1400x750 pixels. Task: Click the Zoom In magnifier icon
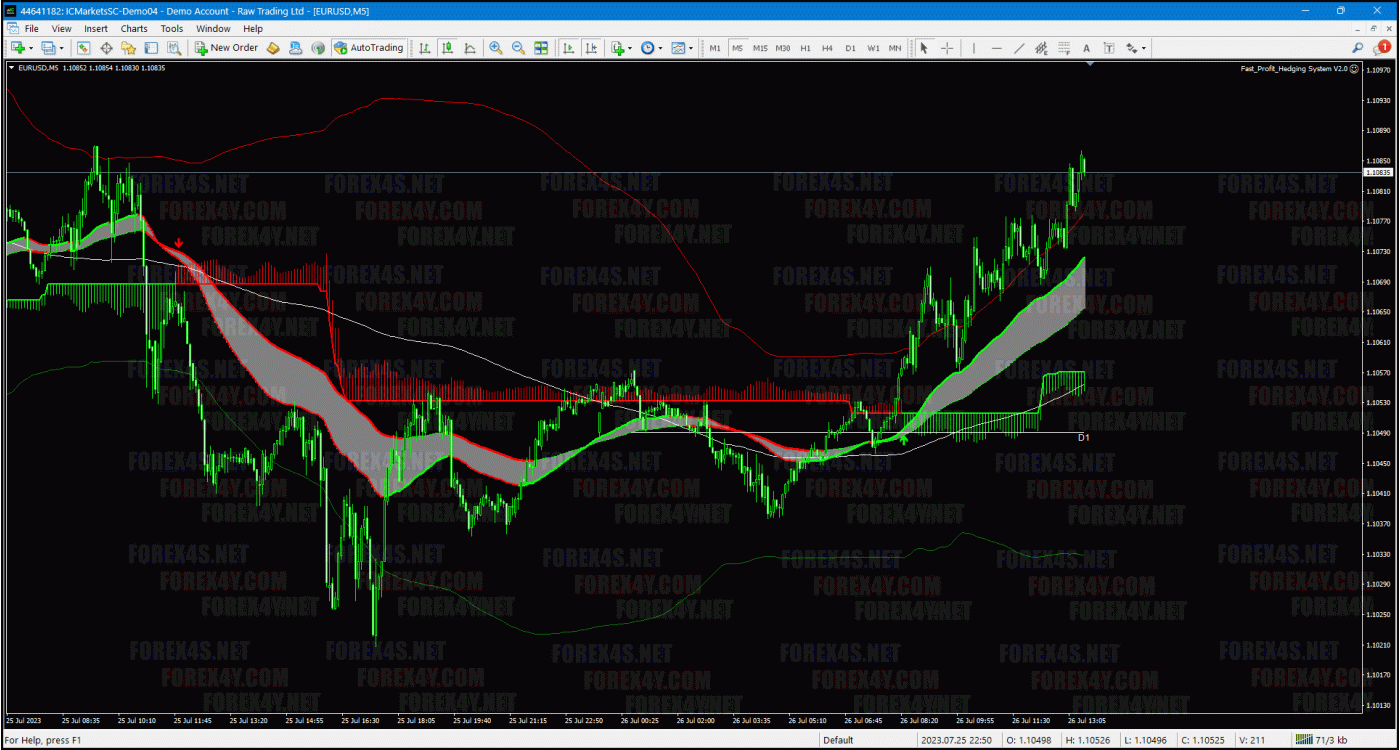pos(495,48)
